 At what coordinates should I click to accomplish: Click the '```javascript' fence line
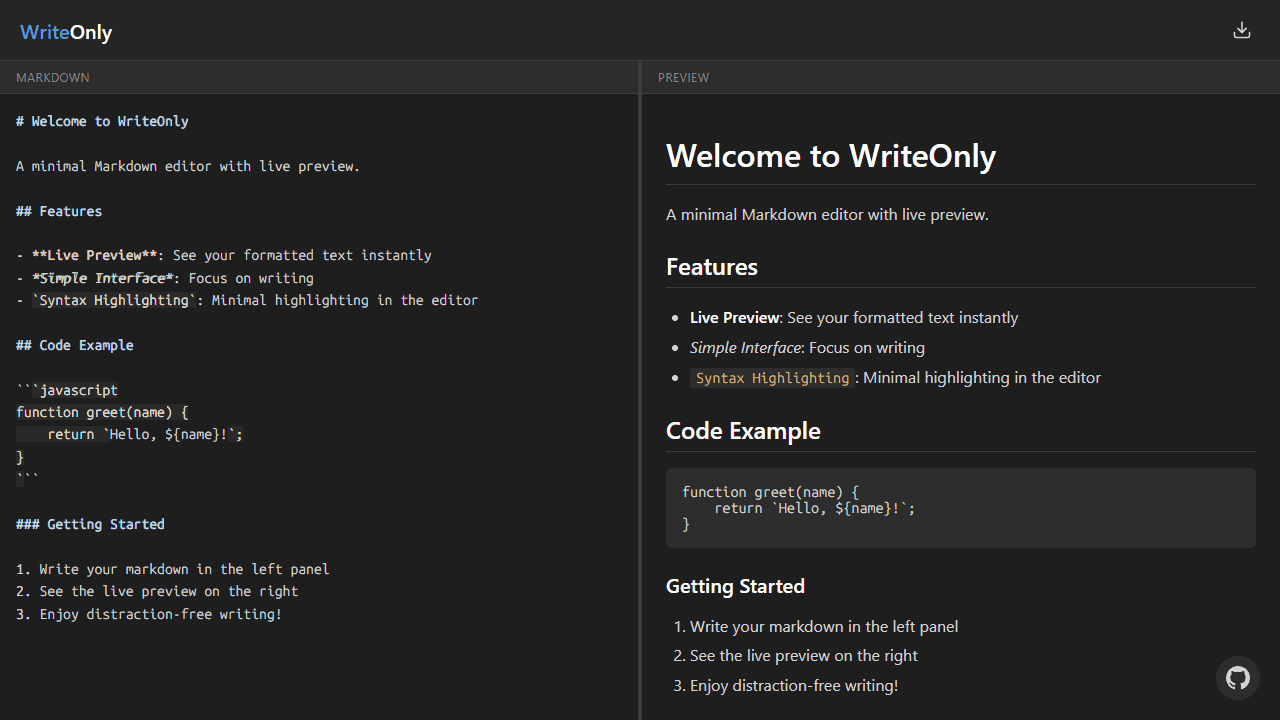[67, 390]
